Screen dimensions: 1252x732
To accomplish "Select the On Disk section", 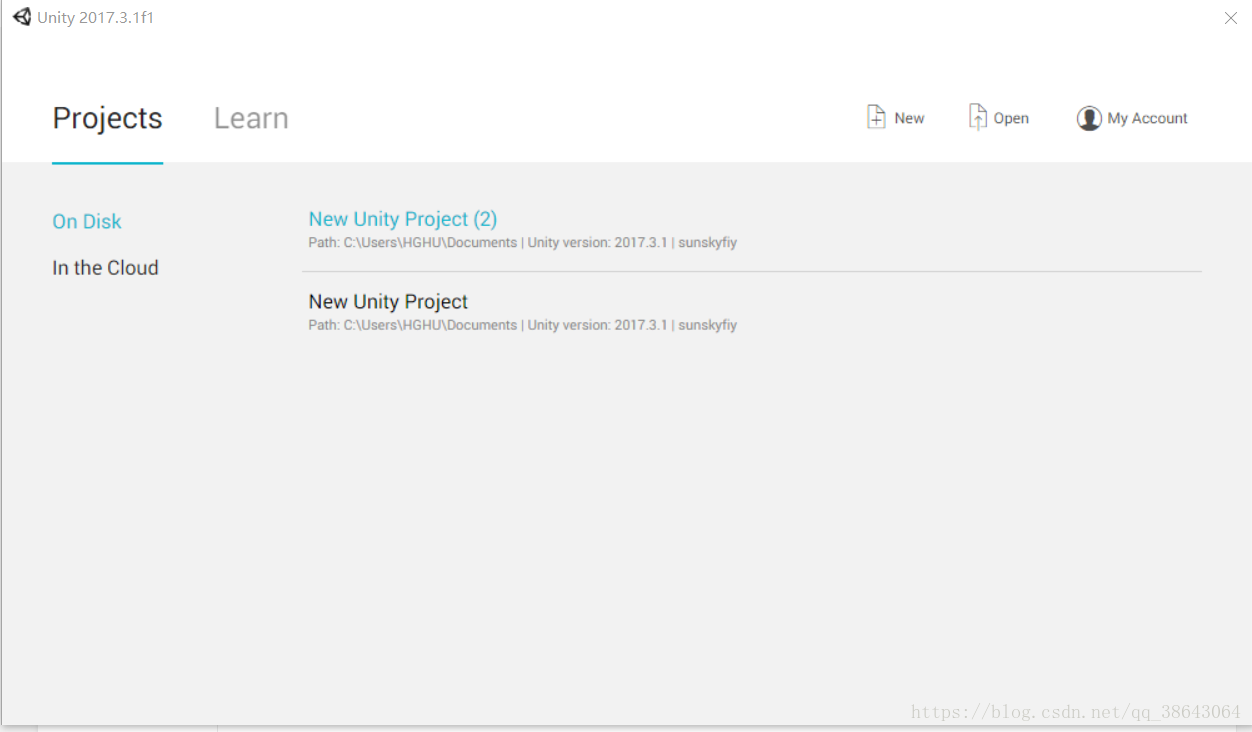I will click(x=87, y=221).
